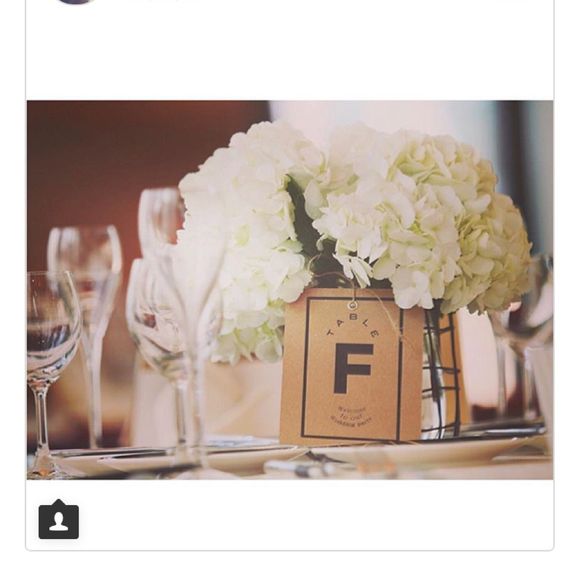Click the arched TABLE text on the card
This screenshot has height=580, width=580.
353,327
